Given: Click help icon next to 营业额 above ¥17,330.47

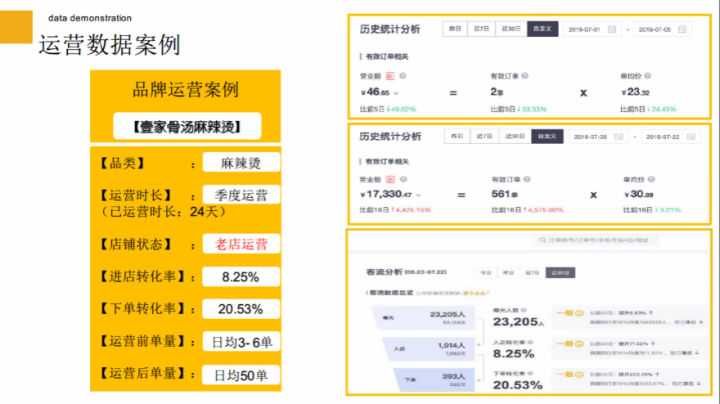Looking at the screenshot, I should pos(403,179).
